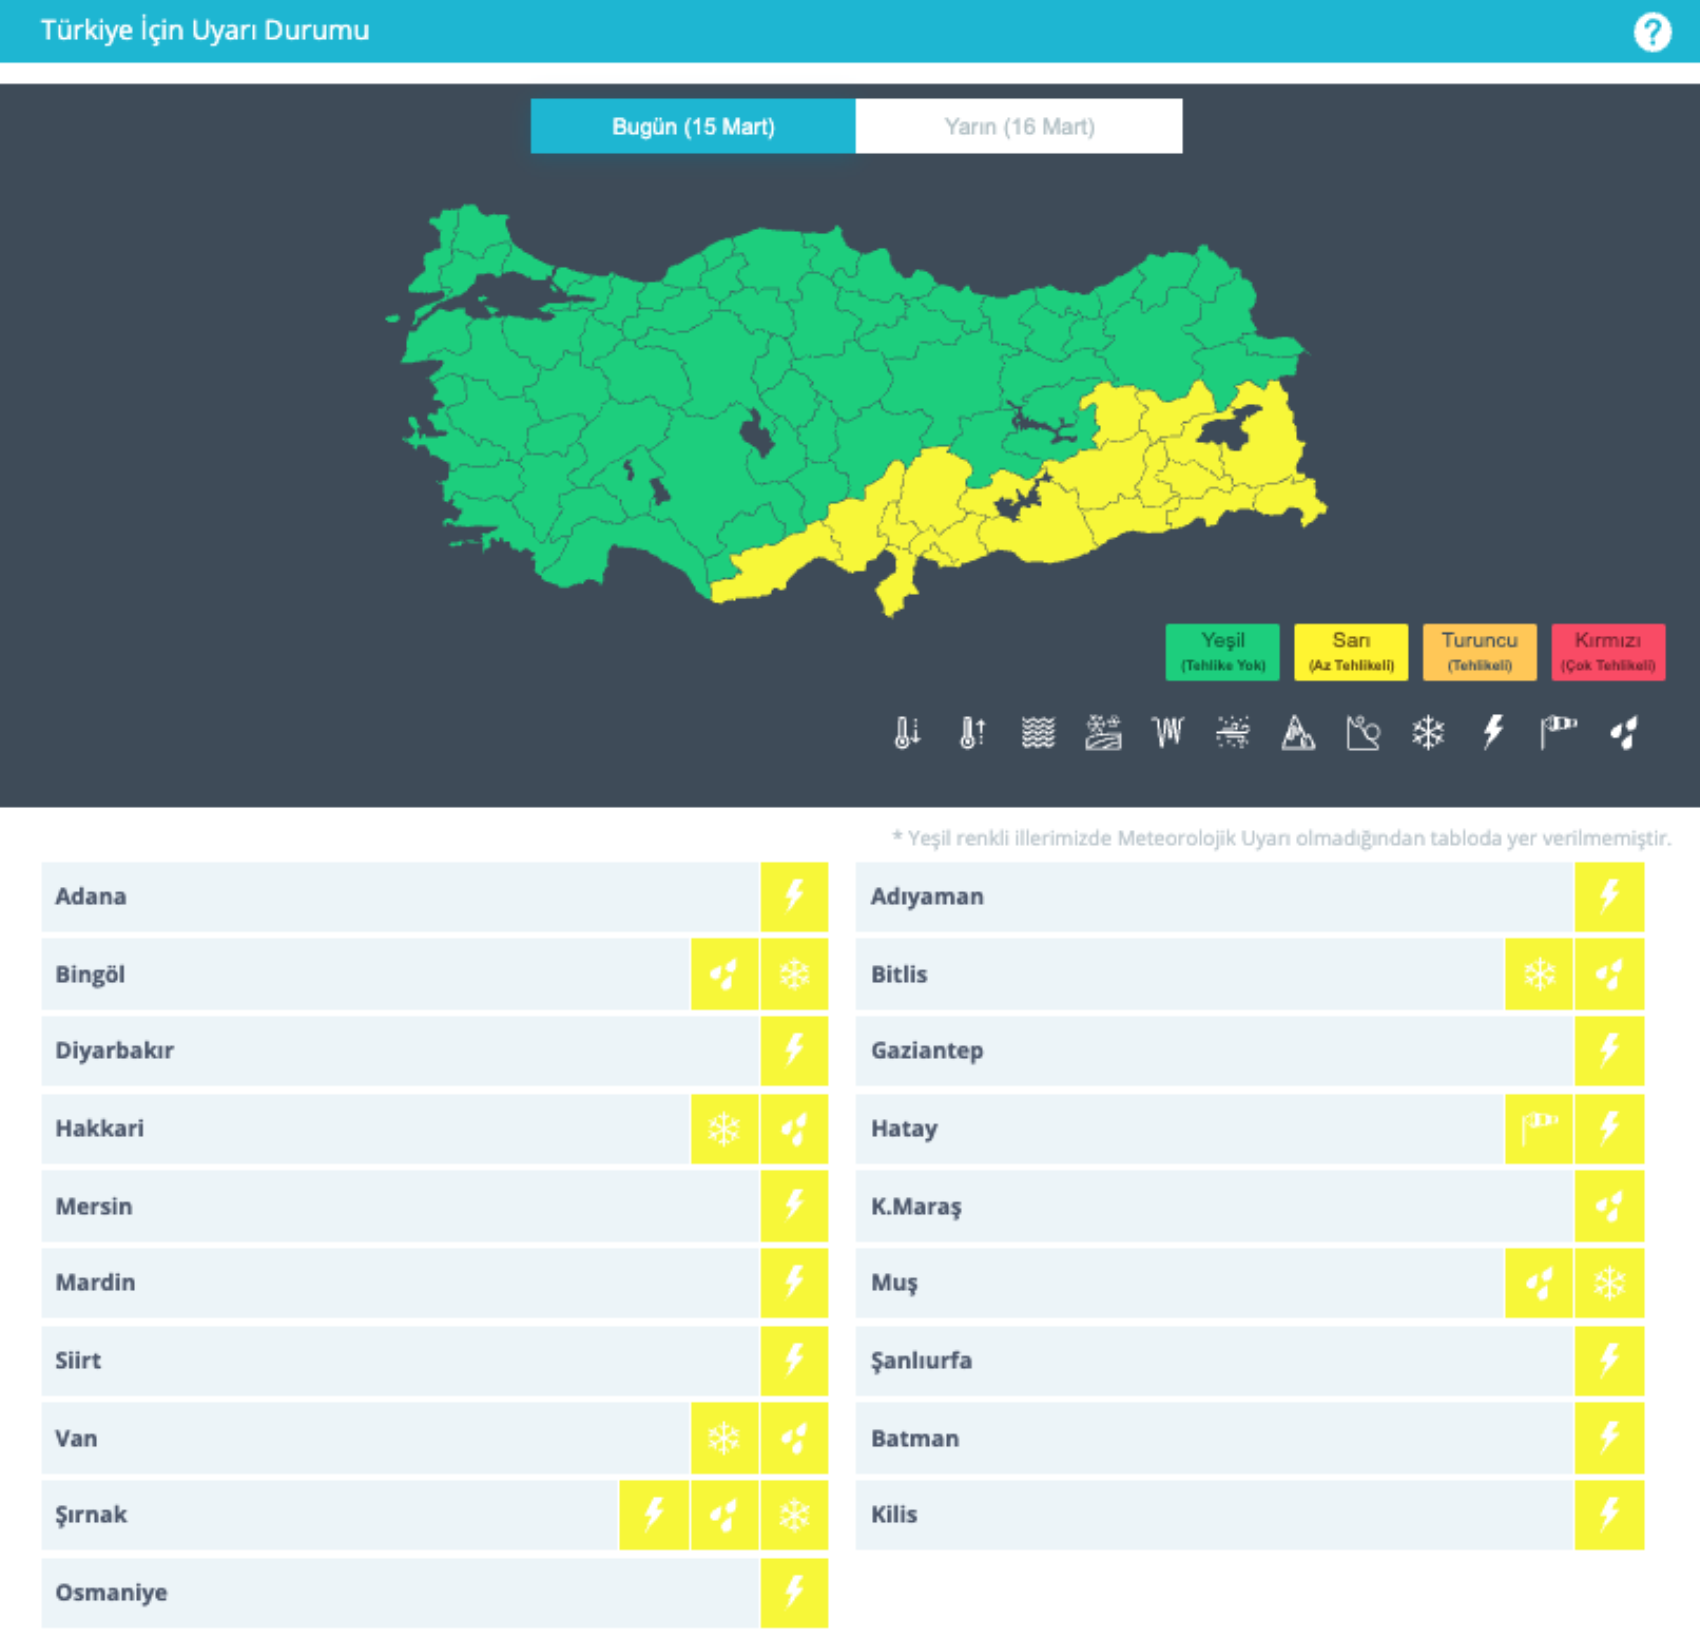1700x1637 pixels.
Task: Click the Diyarbakır province name
Action: [114, 1051]
